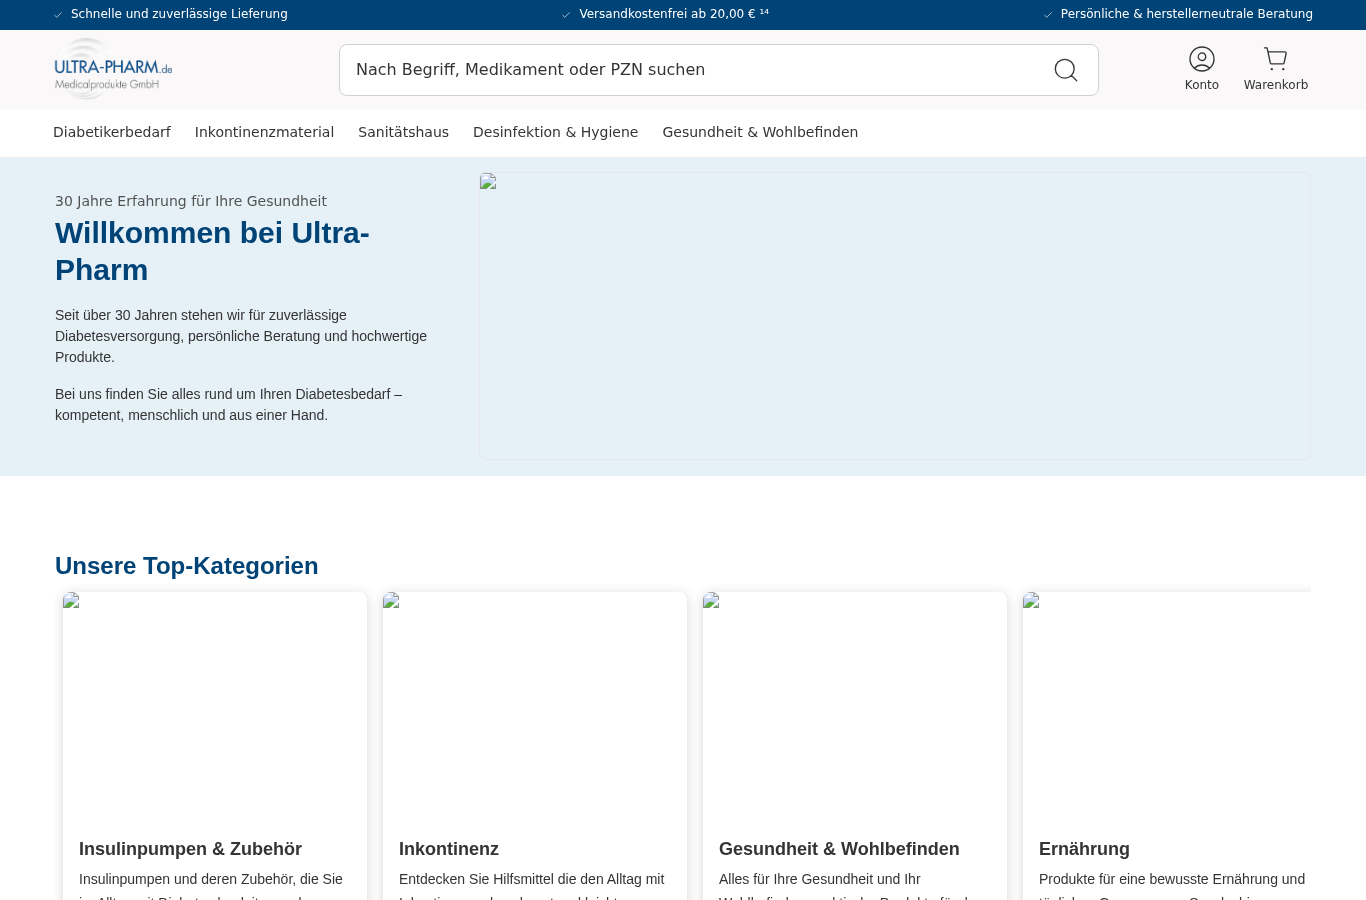Click checkmark icon beside Persönliche Beratung
1366x900 pixels.
point(1048,15)
